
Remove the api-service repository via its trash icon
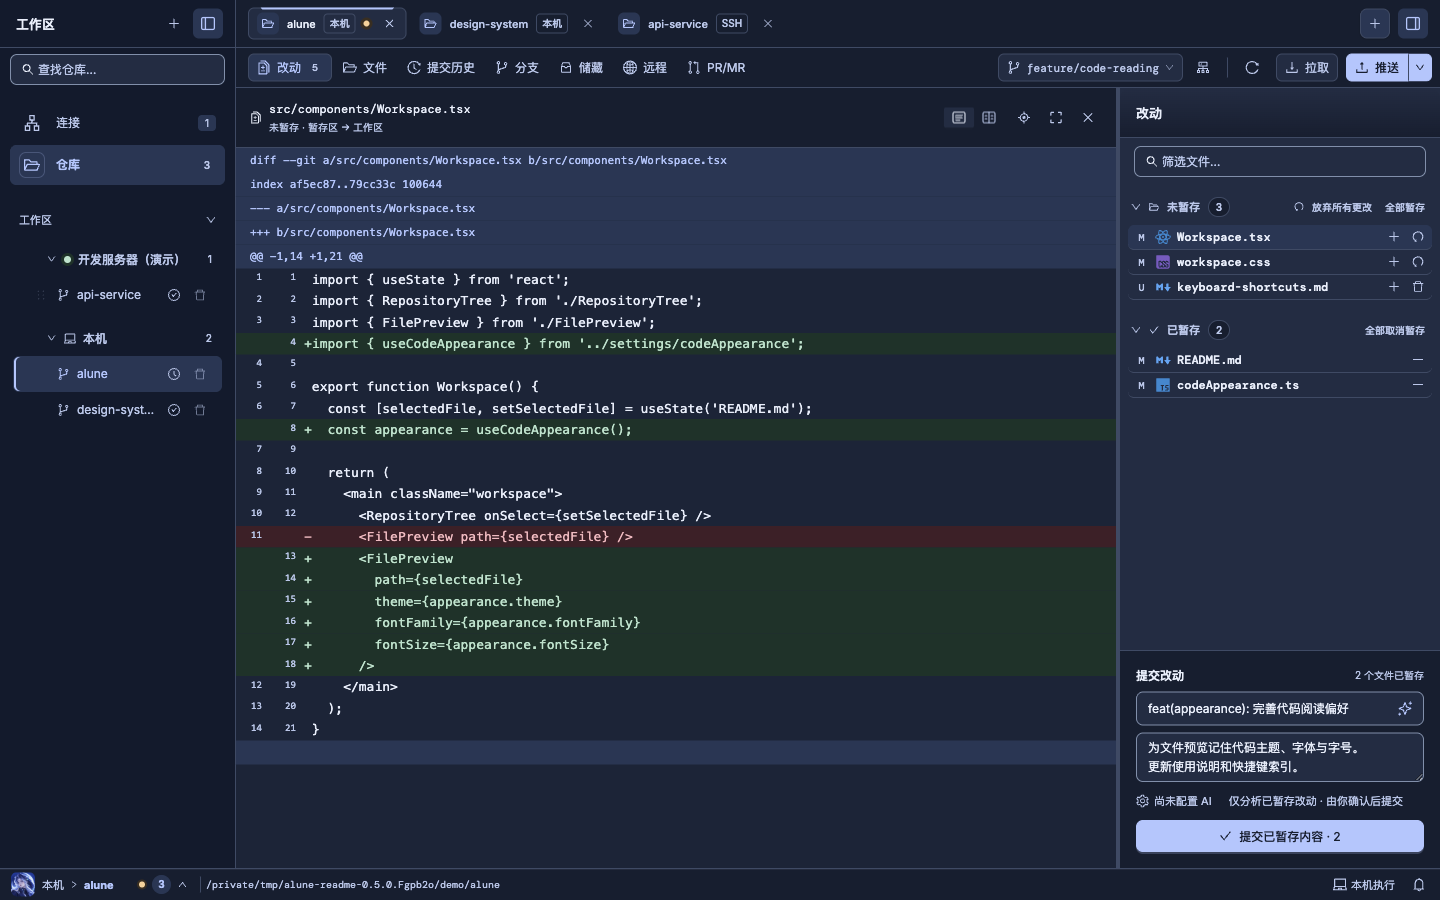tap(200, 295)
